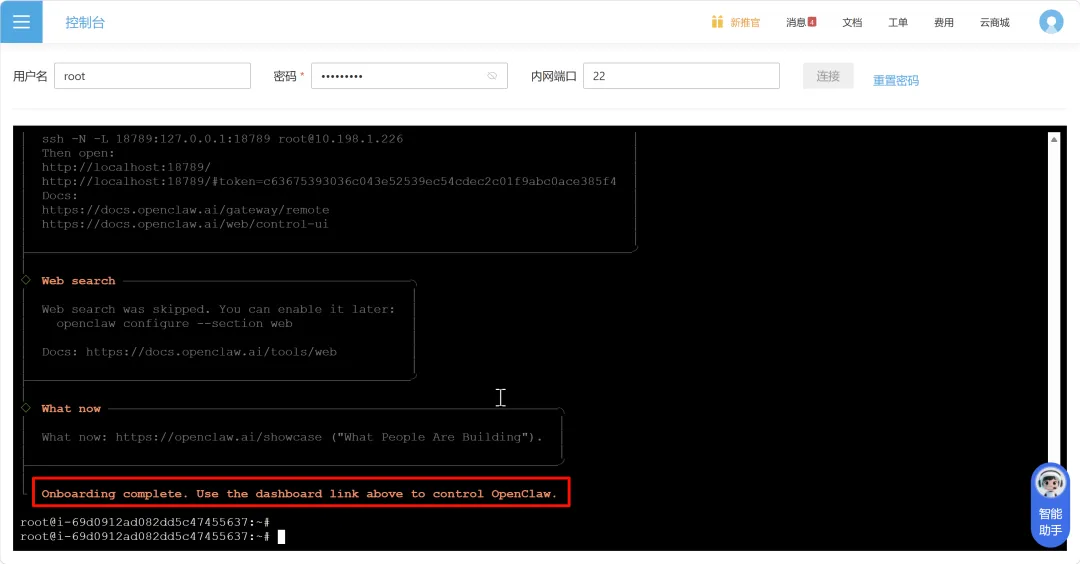The image size is (1080, 564).
Task: Open the 文档 documentation menu
Action: tap(852, 23)
